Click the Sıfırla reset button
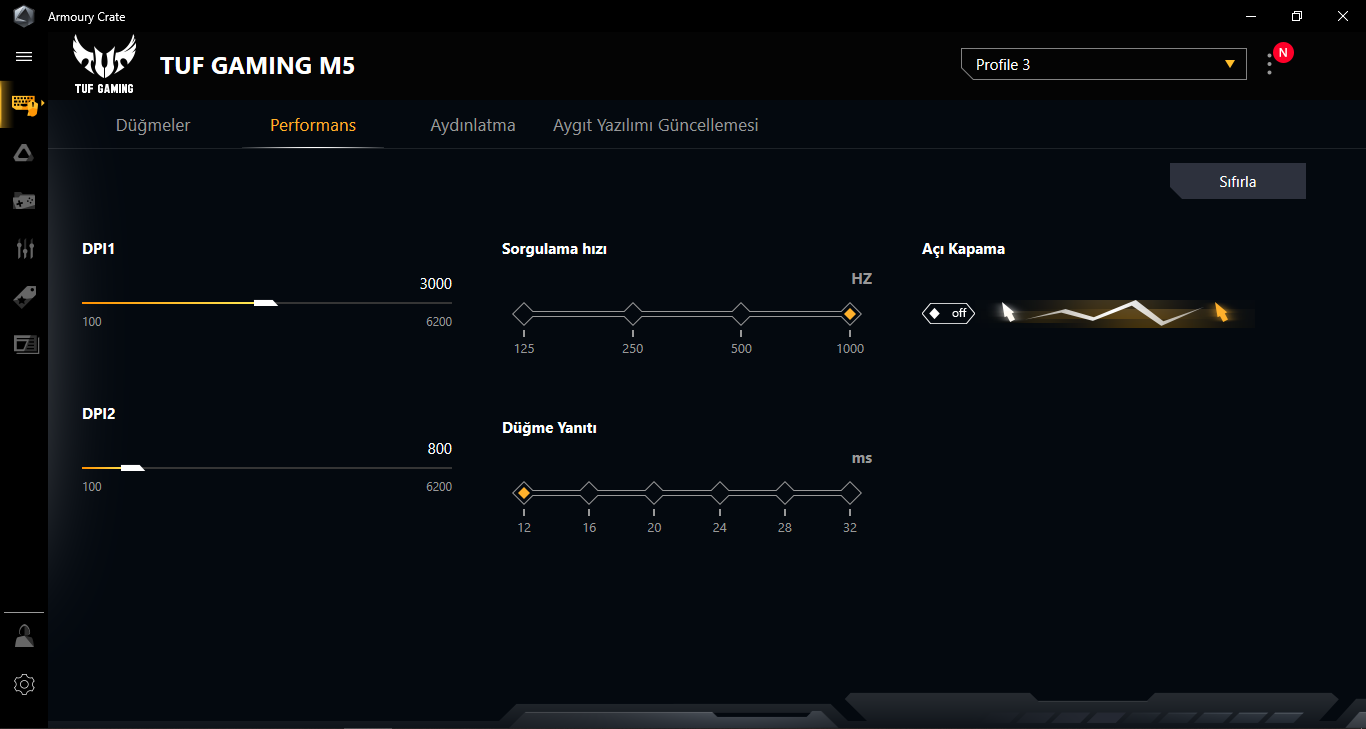This screenshot has width=1366, height=729. 1238,181
